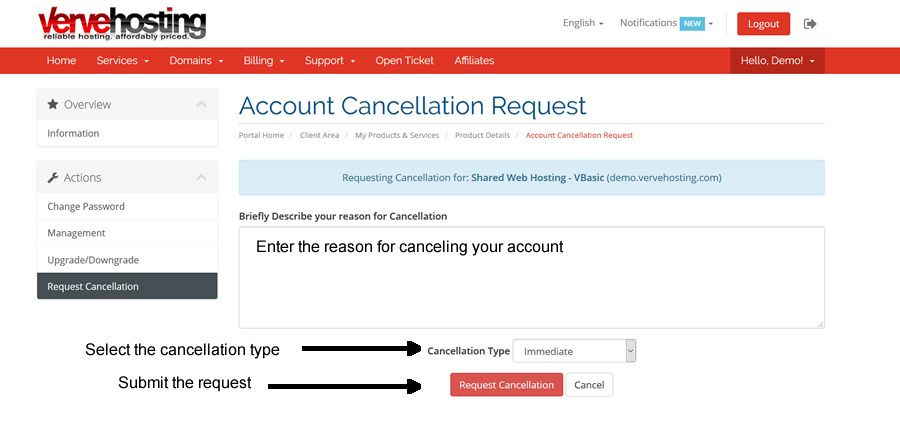Go to the Product Details breadcrumb

(x=482, y=136)
